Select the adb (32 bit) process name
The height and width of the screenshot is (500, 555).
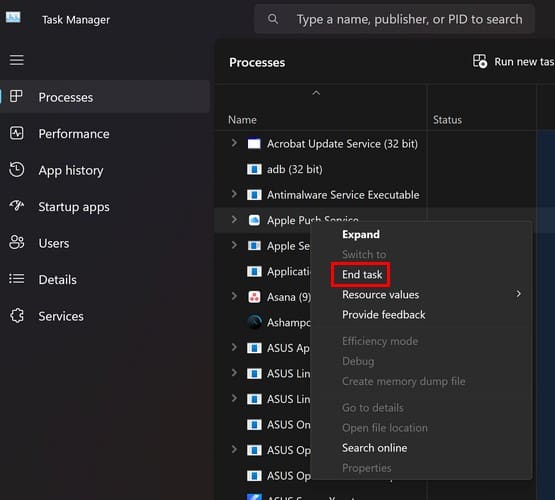pyautogui.click(x=294, y=169)
